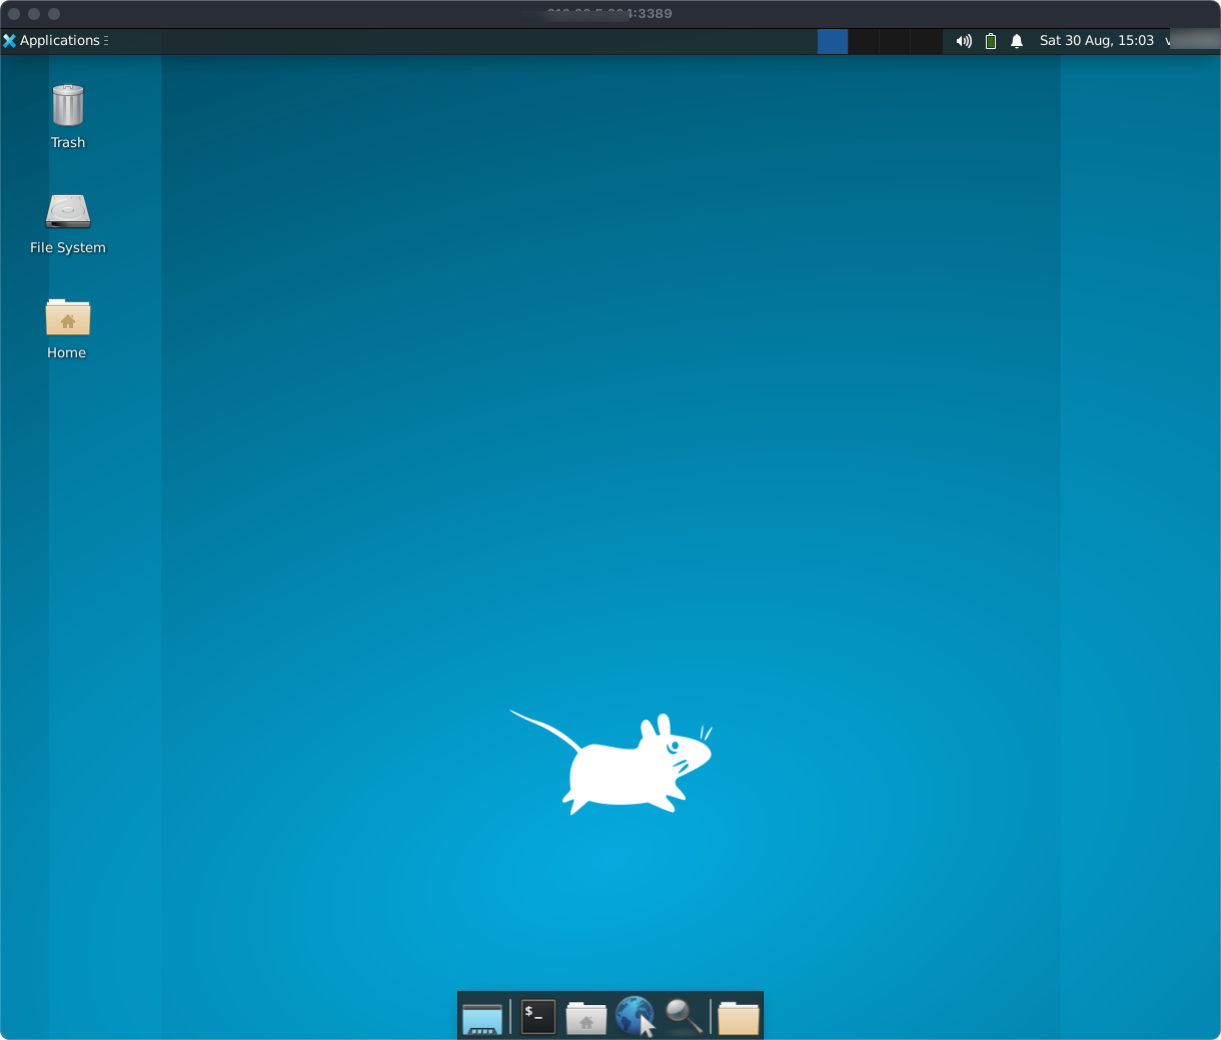Launch the Terminal emulator from the dock
Viewport: 1221px width, 1040px height.
coord(538,1017)
